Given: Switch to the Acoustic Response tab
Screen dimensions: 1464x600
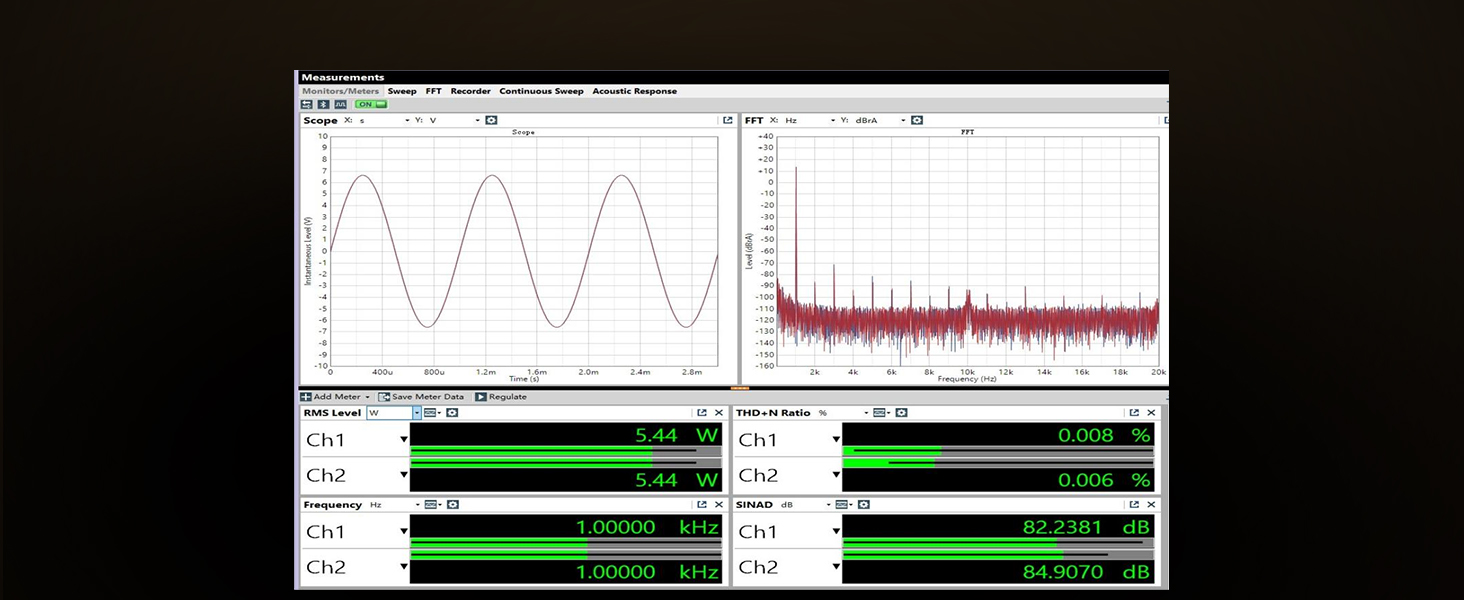Looking at the screenshot, I should point(634,91).
